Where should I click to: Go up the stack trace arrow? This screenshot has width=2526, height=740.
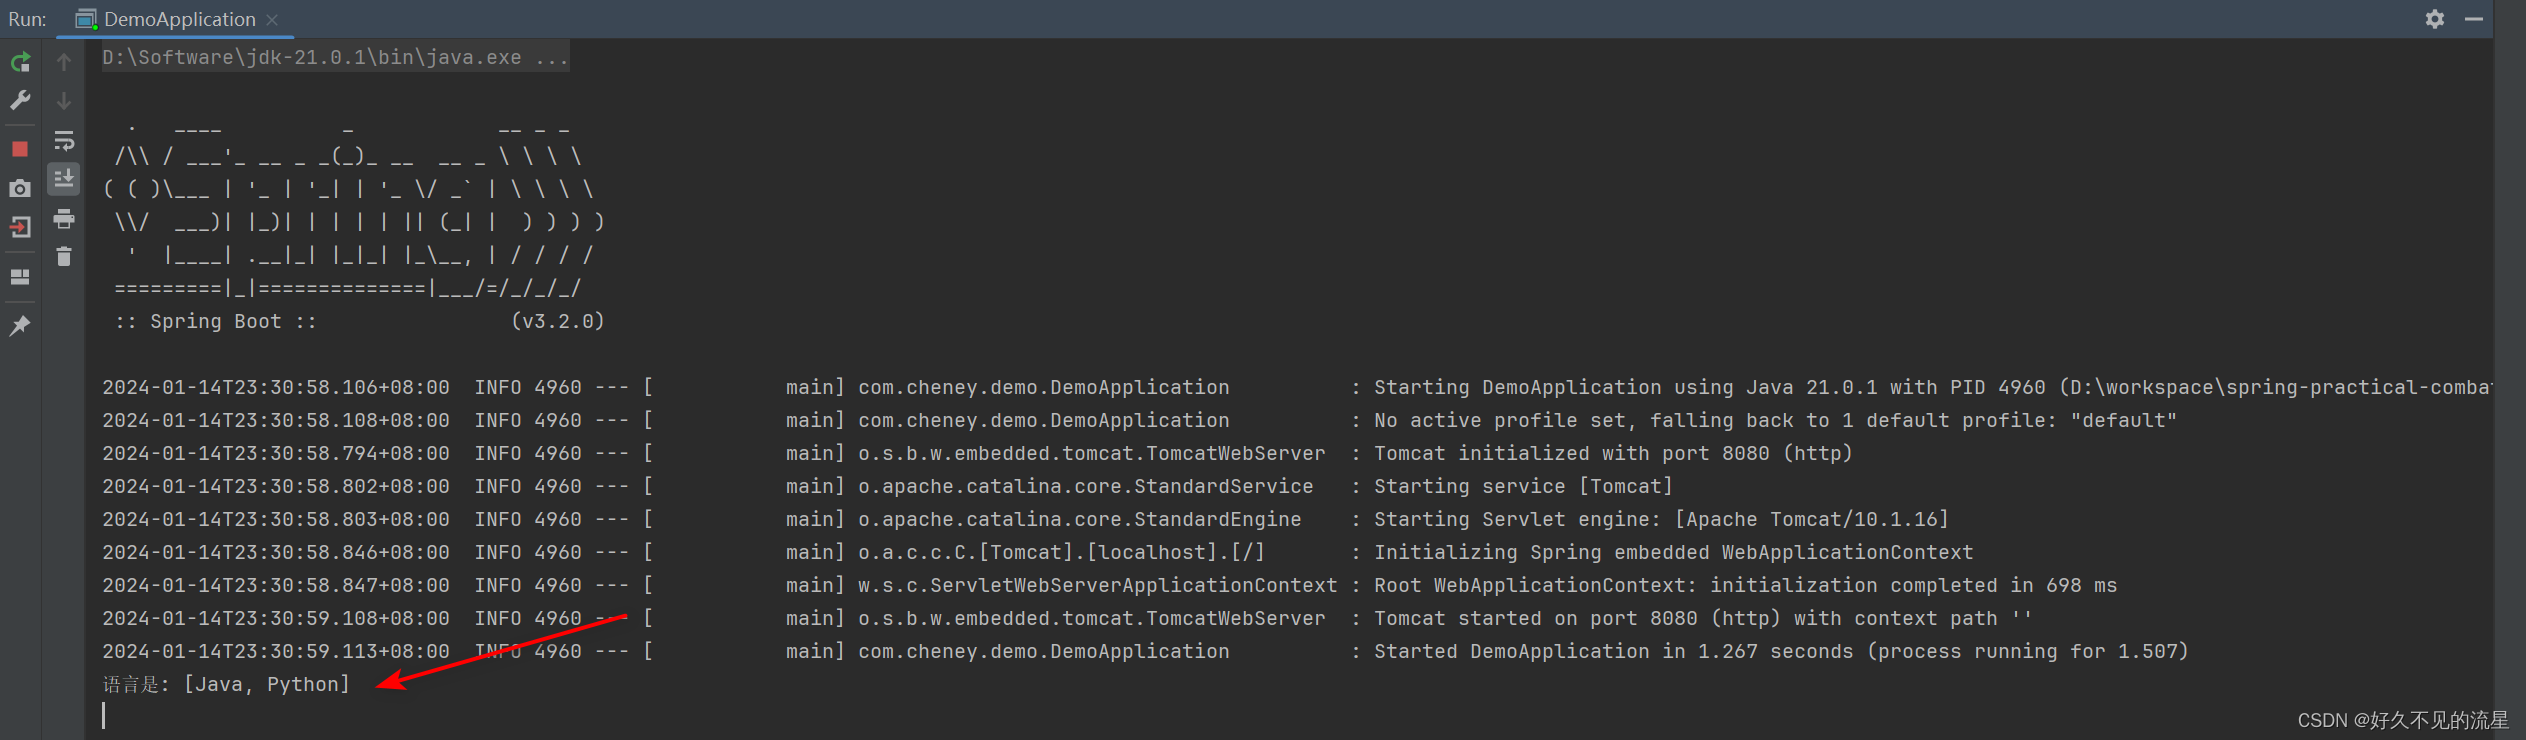point(64,62)
